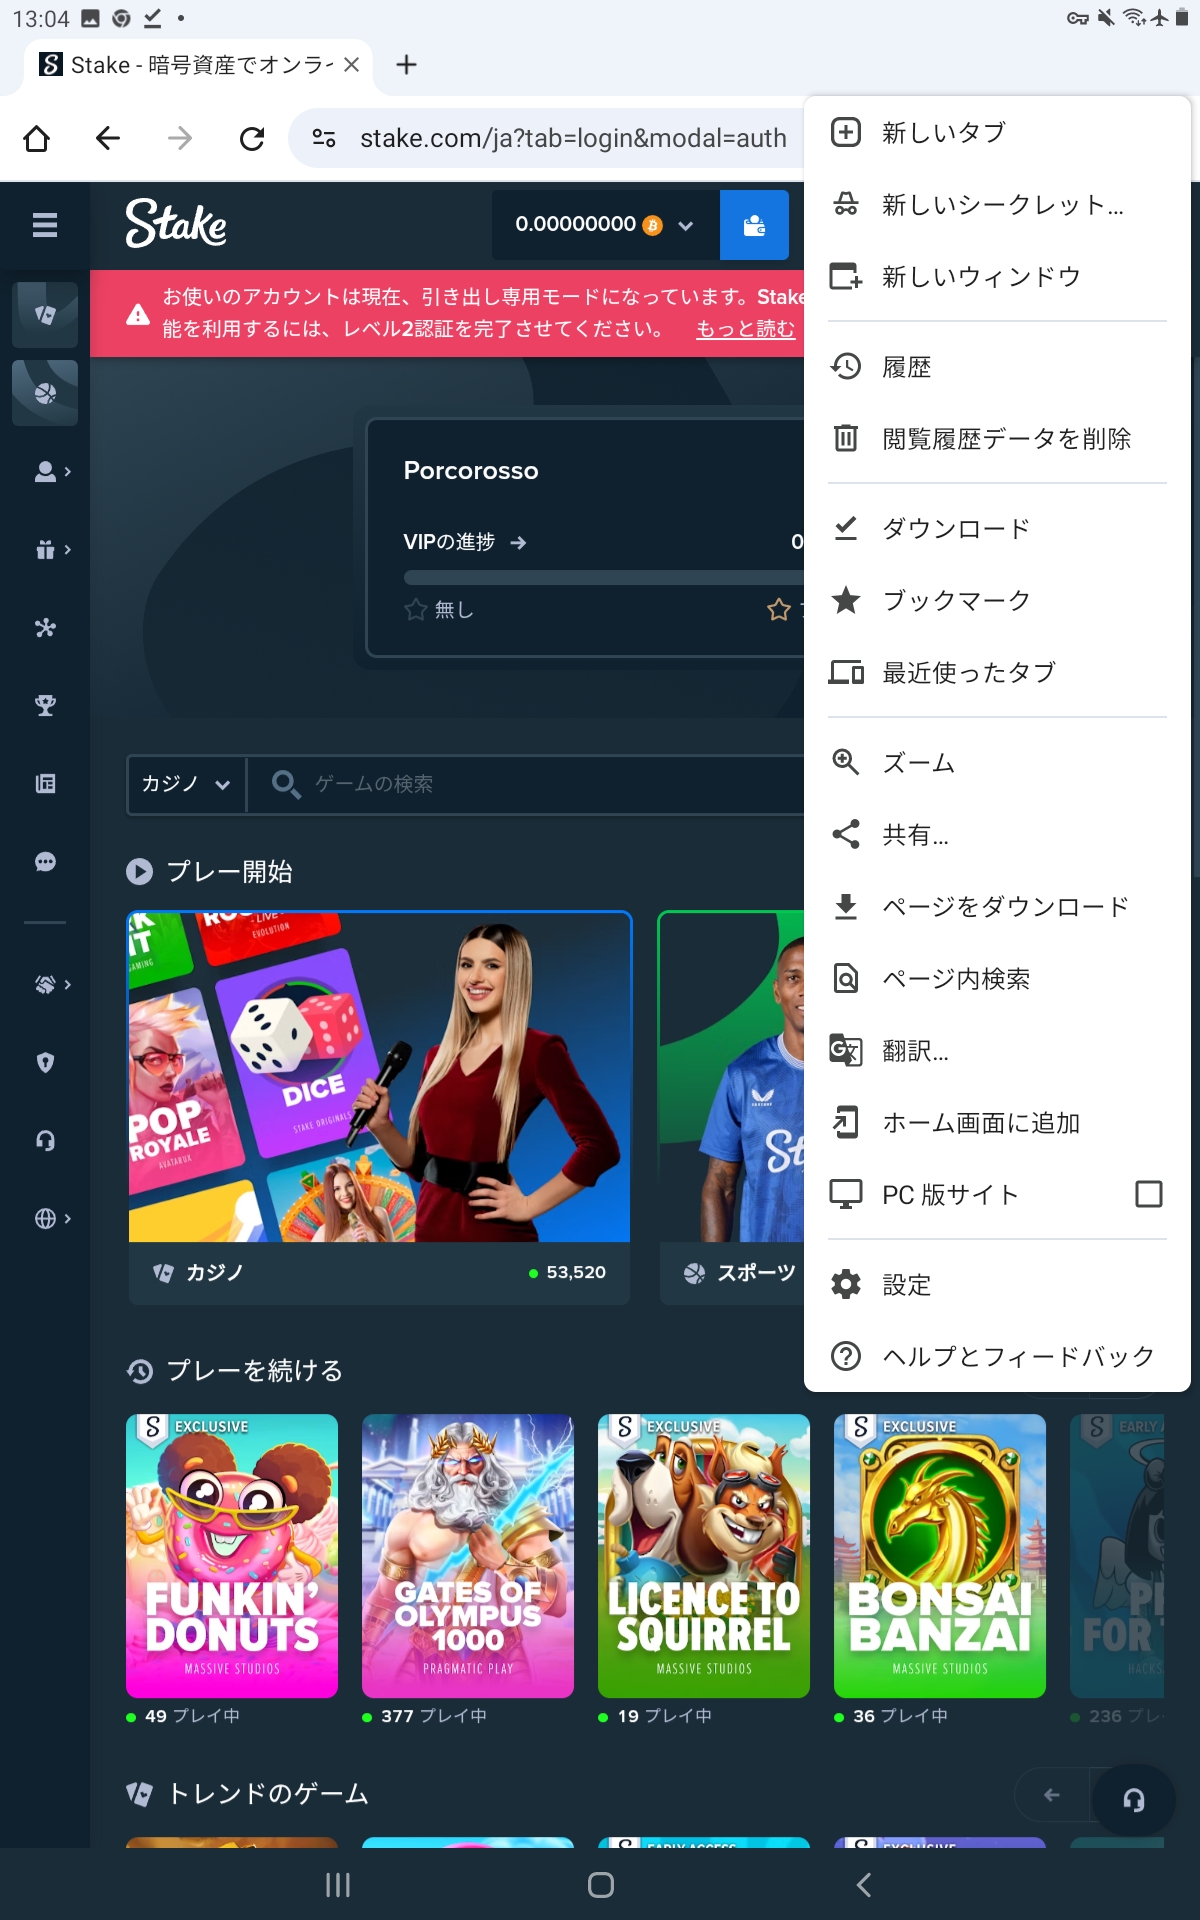Viewport: 1200px width, 1920px height.
Task: Open the カジノ promotional card image
Action: 380,1077
